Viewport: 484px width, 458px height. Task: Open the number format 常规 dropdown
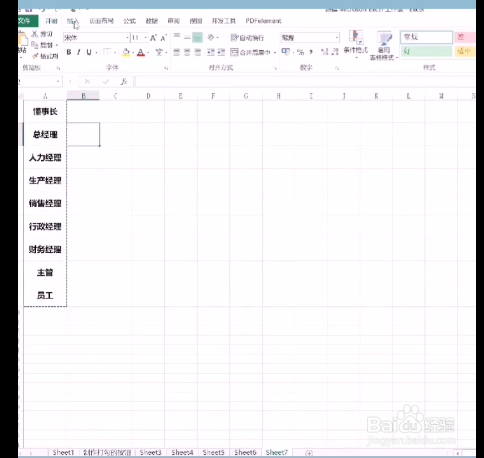(x=337, y=38)
